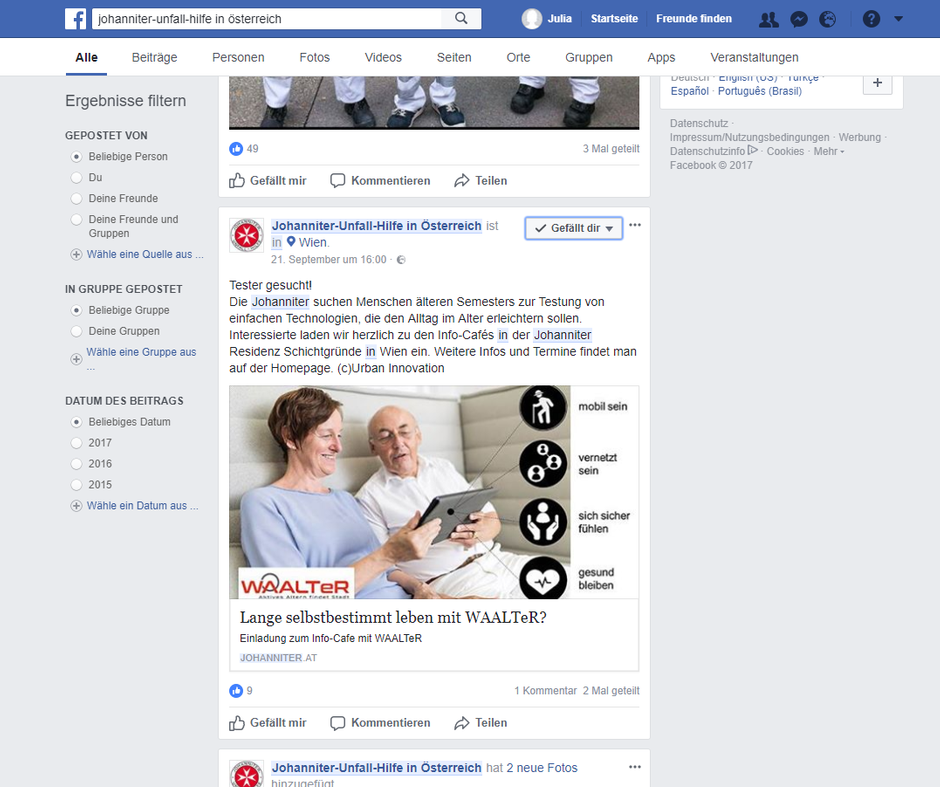Switch to Alle tab
Viewport: 940px width, 787px height.
coord(86,58)
